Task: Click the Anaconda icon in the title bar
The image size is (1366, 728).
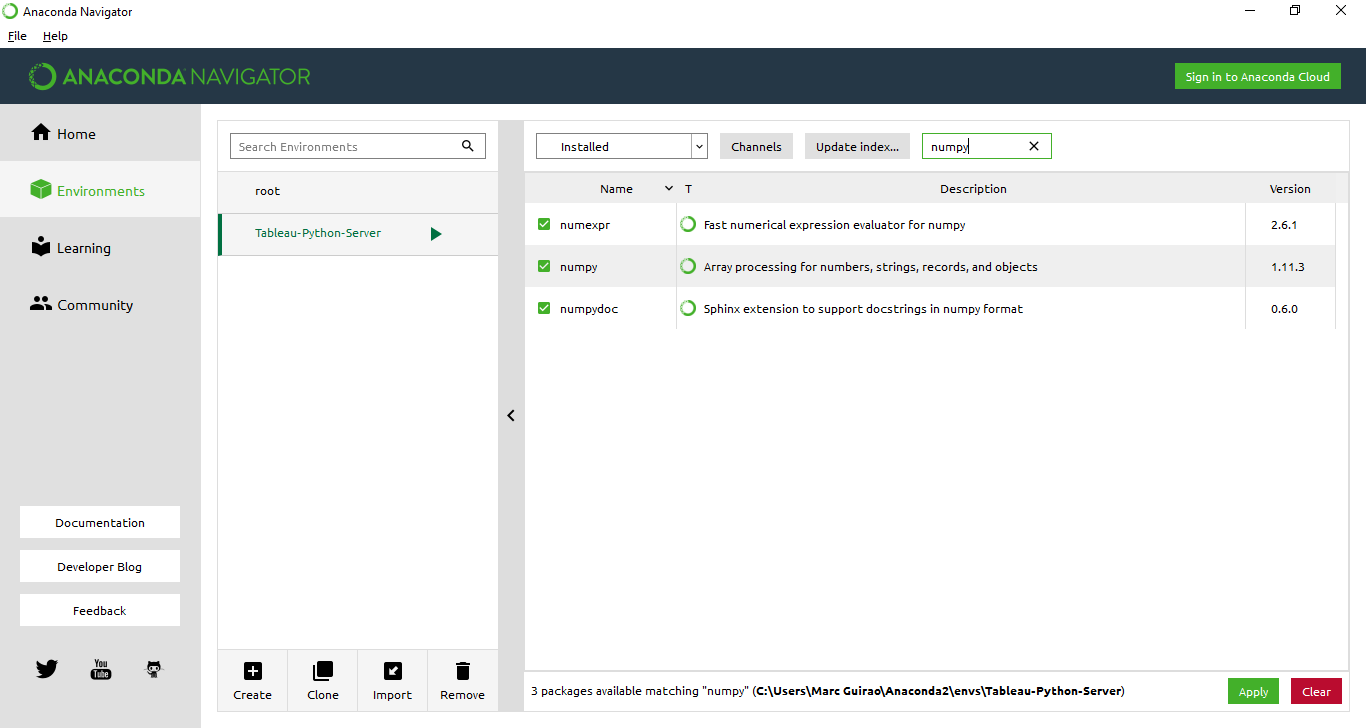Action: coord(10,11)
